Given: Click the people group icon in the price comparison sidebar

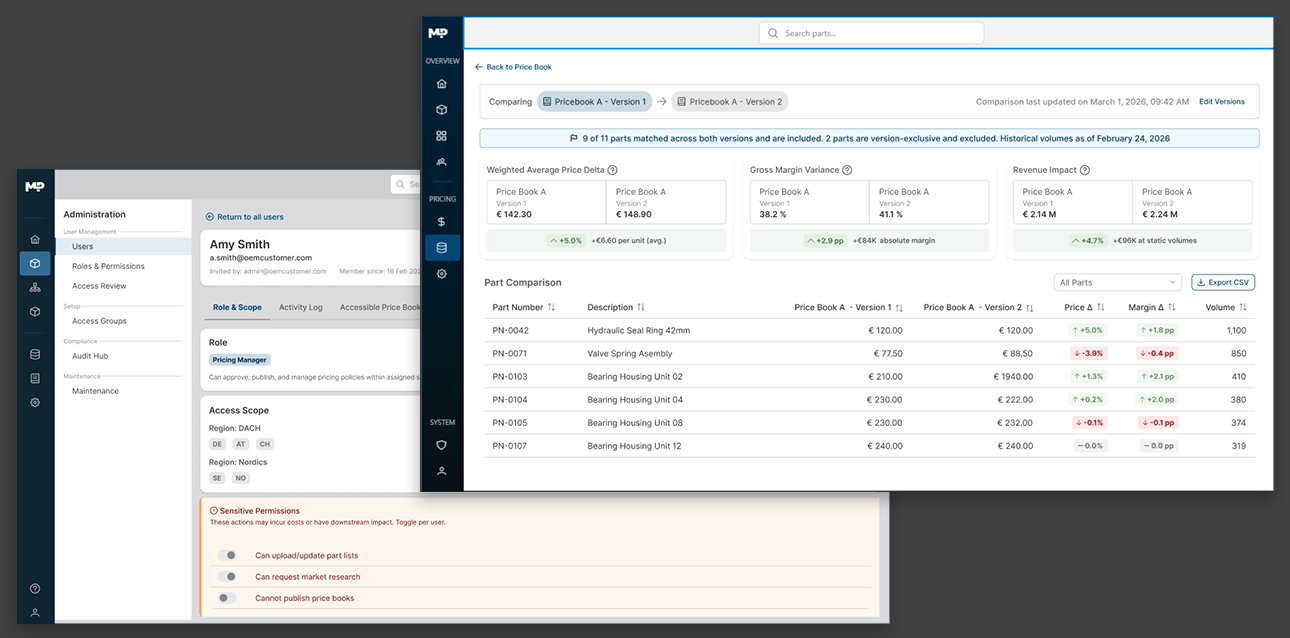Looking at the screenshot, I should pos(442,162).
